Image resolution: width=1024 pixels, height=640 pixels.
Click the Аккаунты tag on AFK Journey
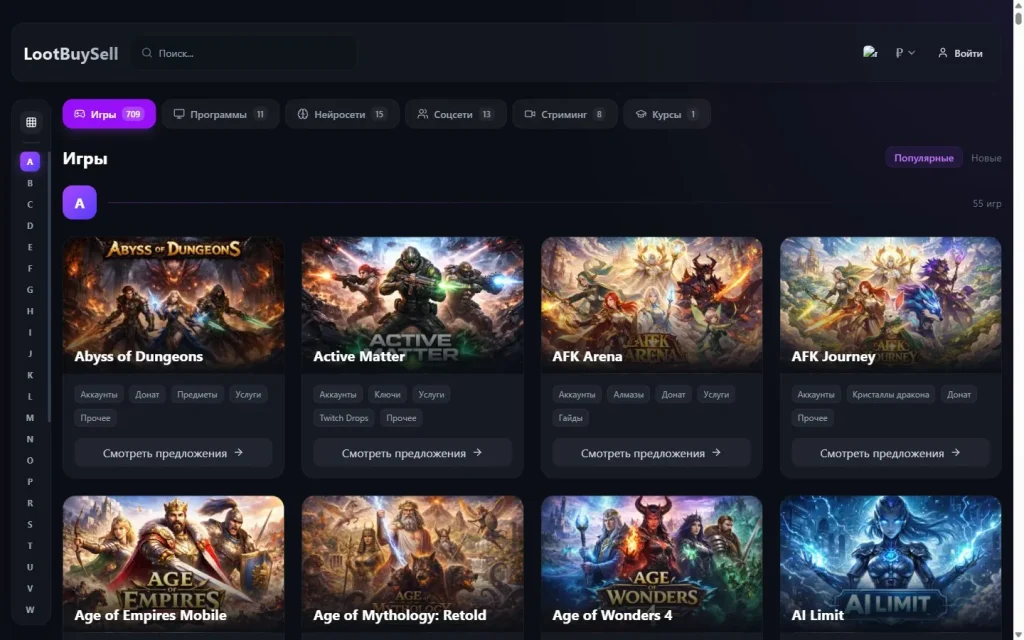coord(816,394)
